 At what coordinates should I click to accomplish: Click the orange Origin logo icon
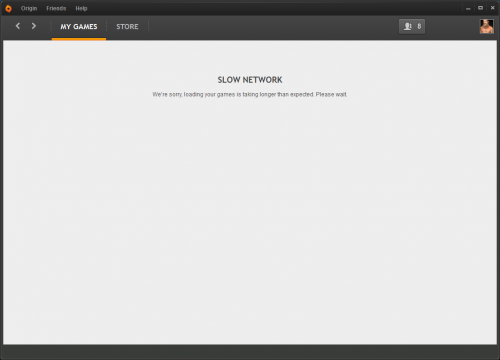click(8, 8)
